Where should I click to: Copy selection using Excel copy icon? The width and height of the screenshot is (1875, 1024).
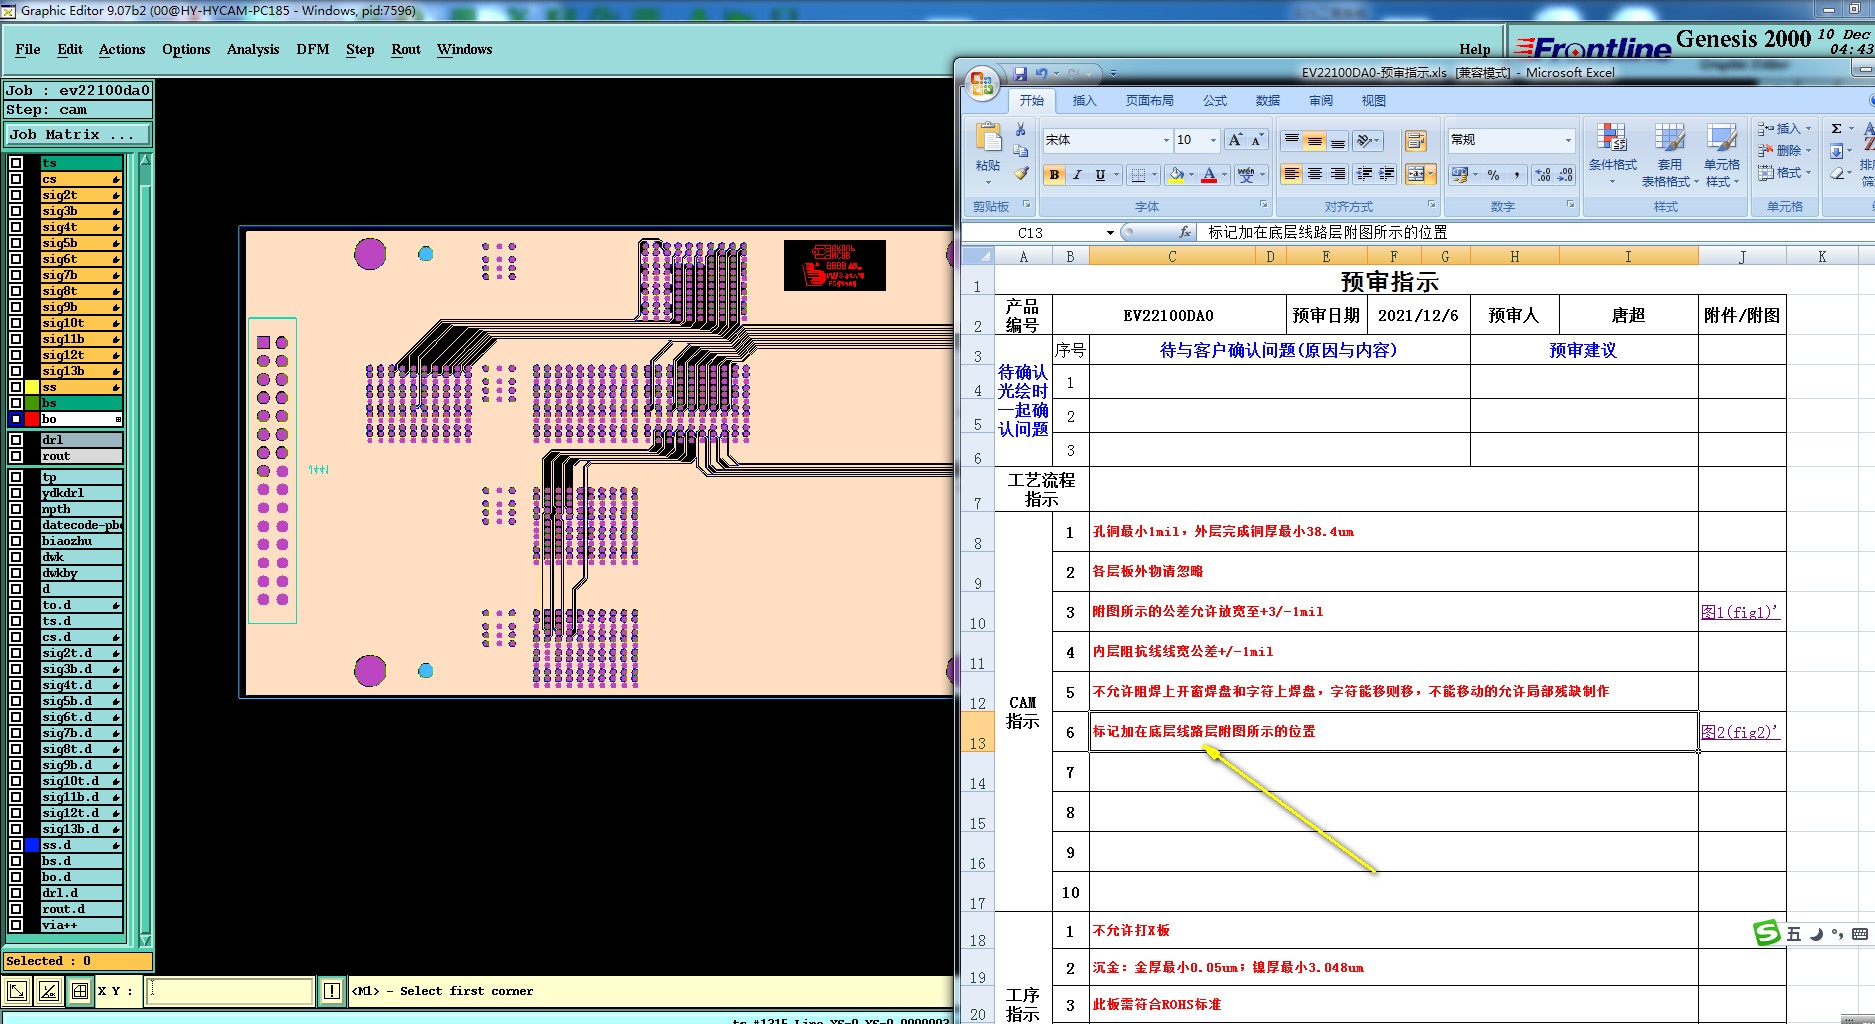tap(1021, 151)
